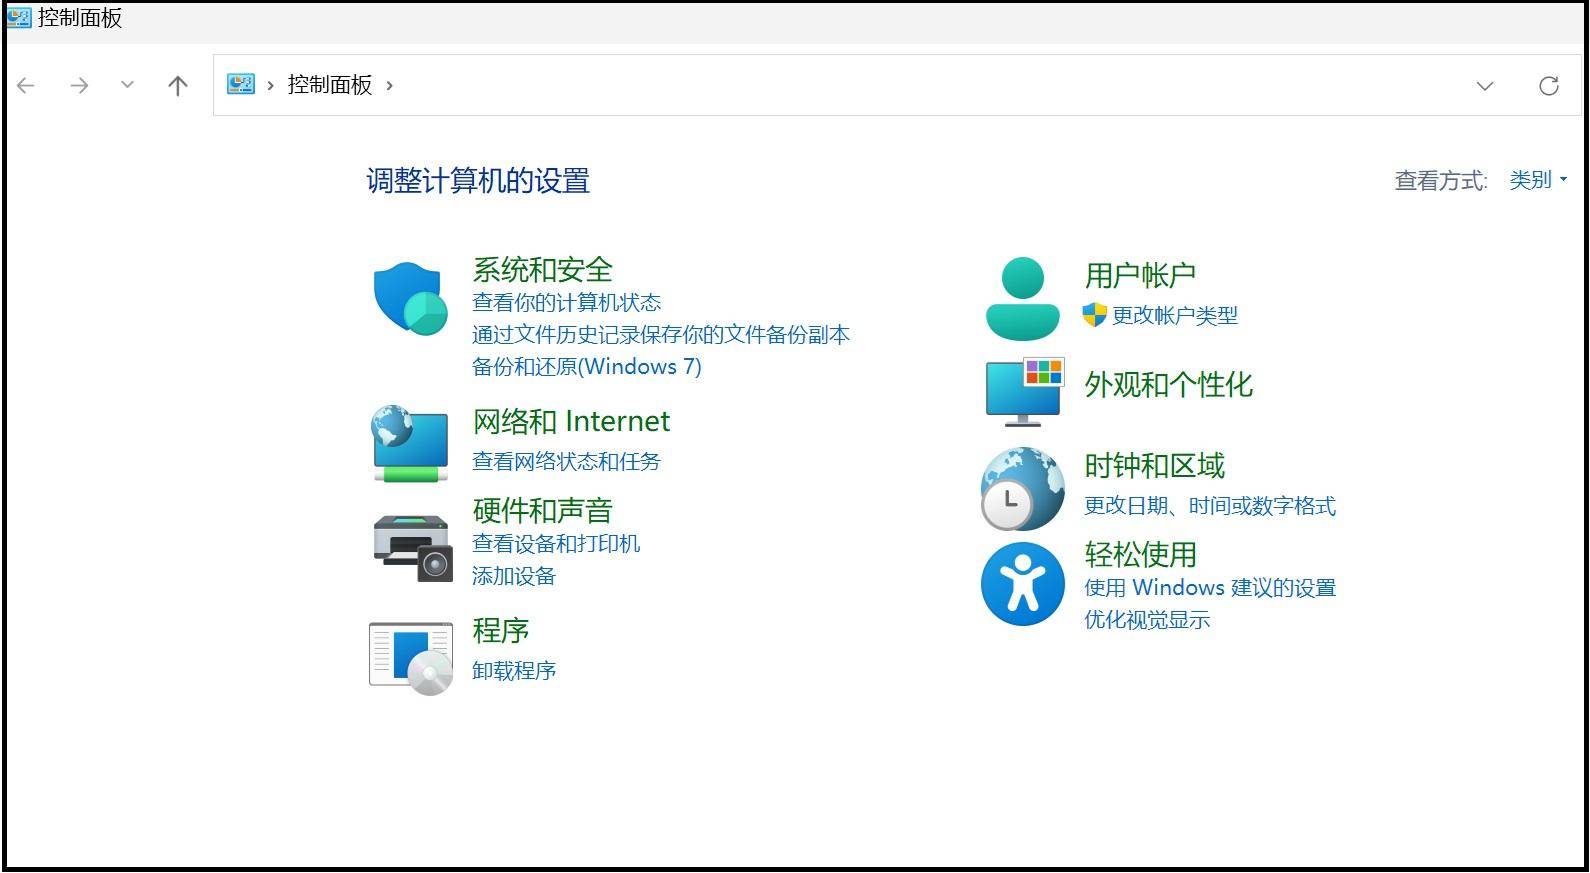Expand the chevron after 控制面板 in address bar
The width and height of the screenshot is (1590, 873).
(x=390, y=85)
